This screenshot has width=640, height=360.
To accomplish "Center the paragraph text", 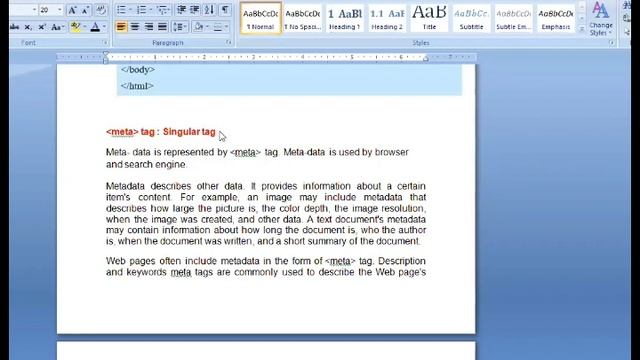I will tap(135, 27).
